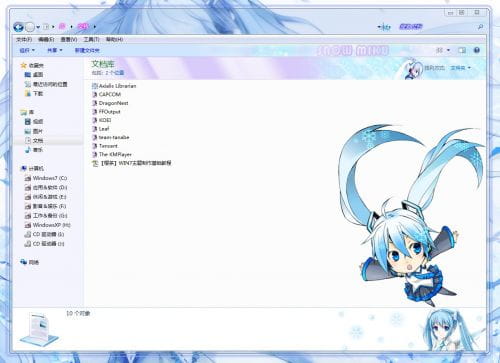500x363 pixels.
Task: Click the Videos library icon in sidebar
Action: click(28, 122)
